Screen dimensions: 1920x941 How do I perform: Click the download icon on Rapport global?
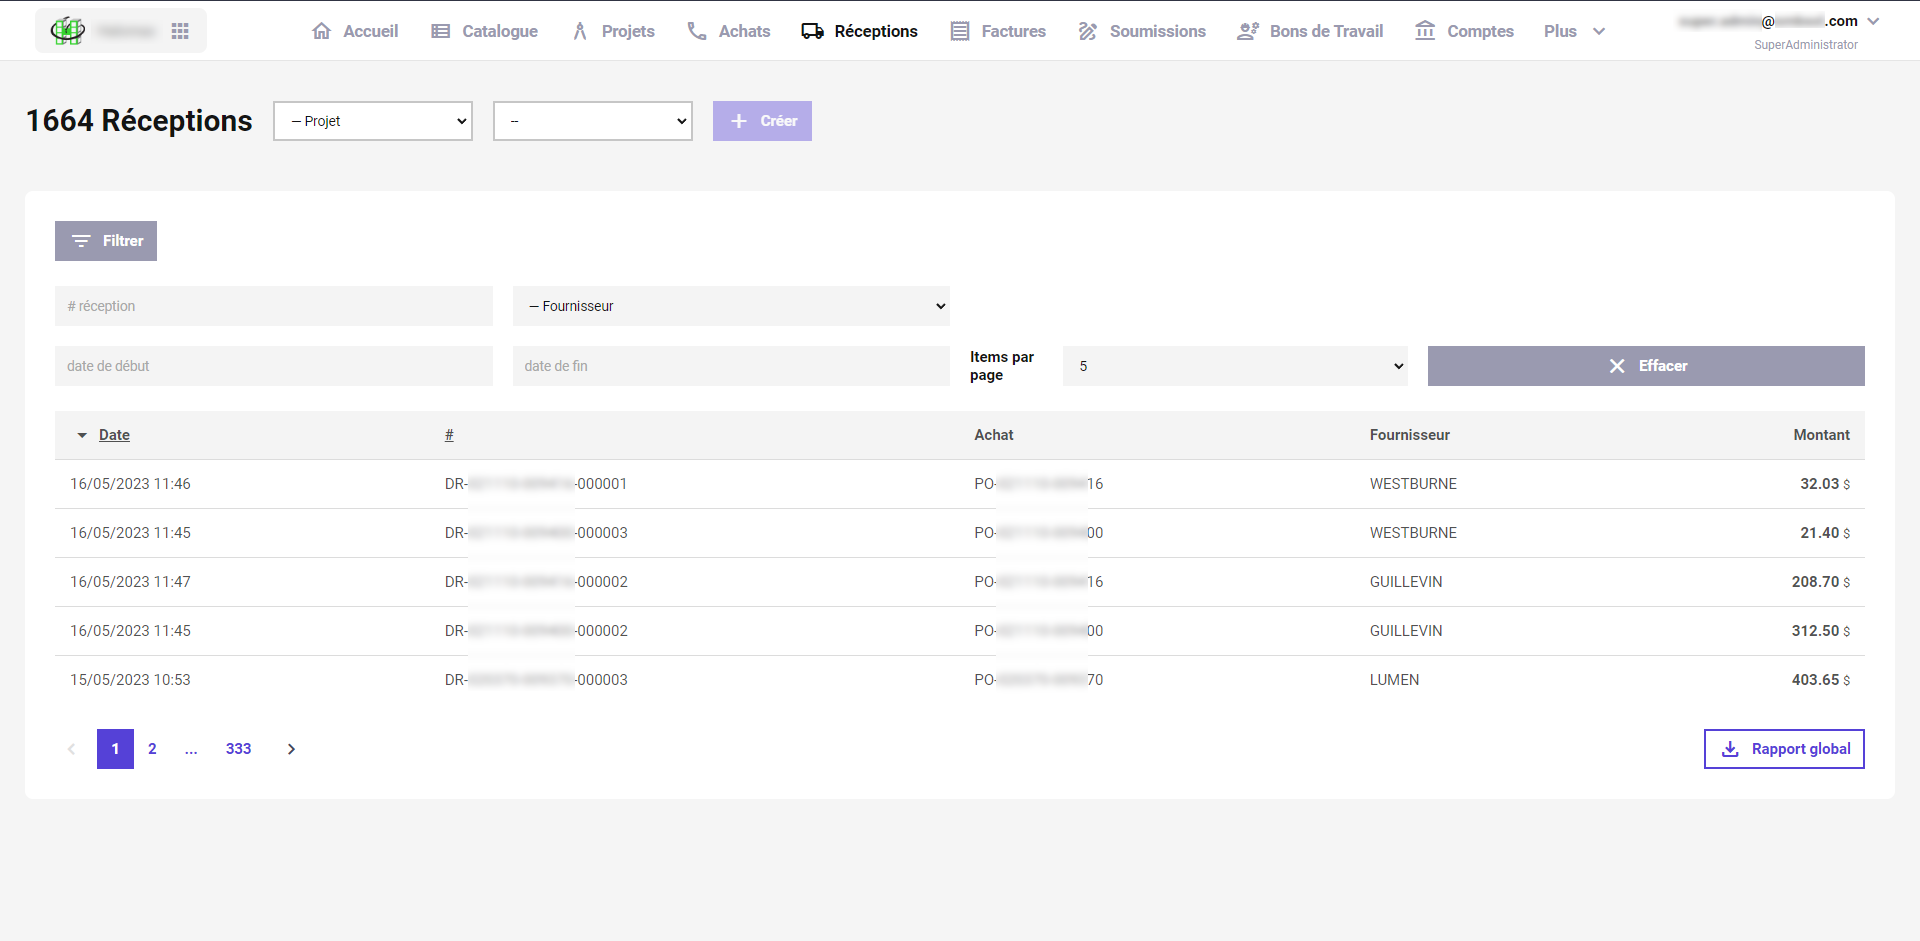[x=1730, y=748]
